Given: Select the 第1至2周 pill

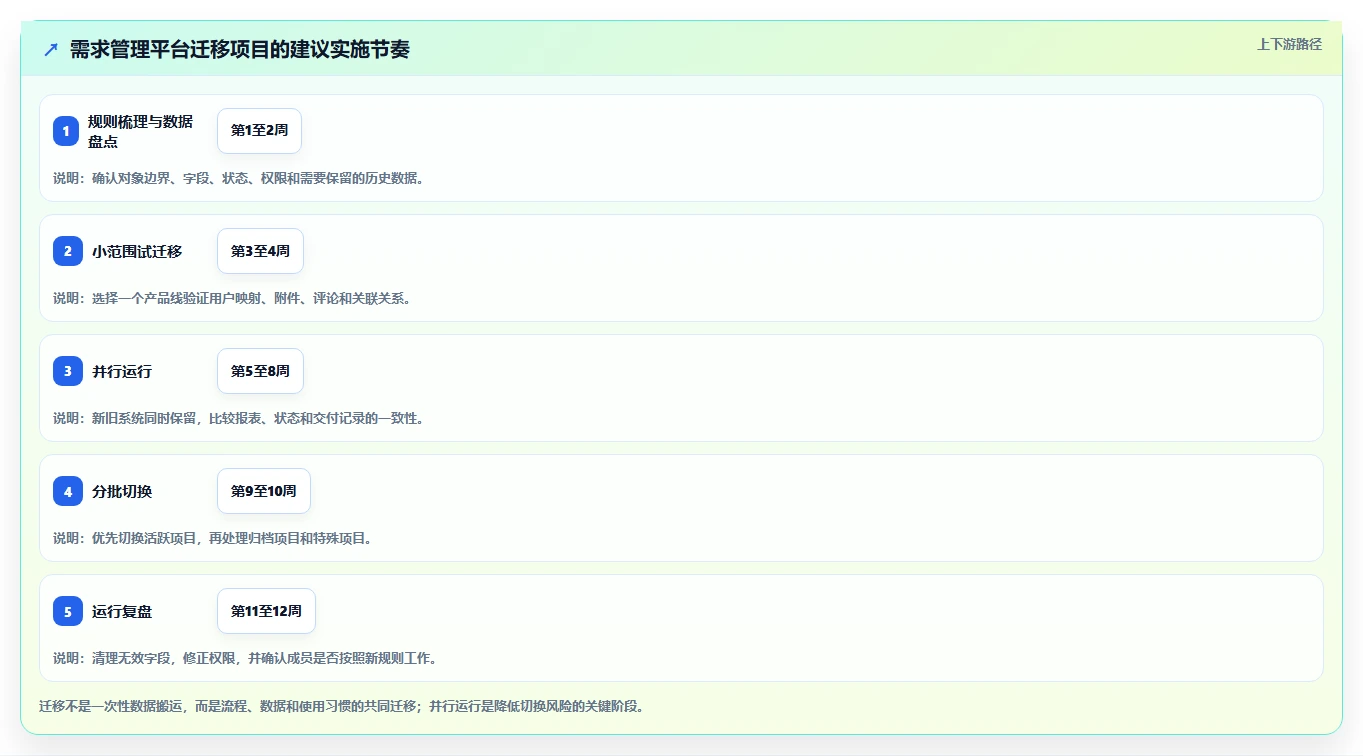Looking at the screenshot, I should [x=259, y=131].
